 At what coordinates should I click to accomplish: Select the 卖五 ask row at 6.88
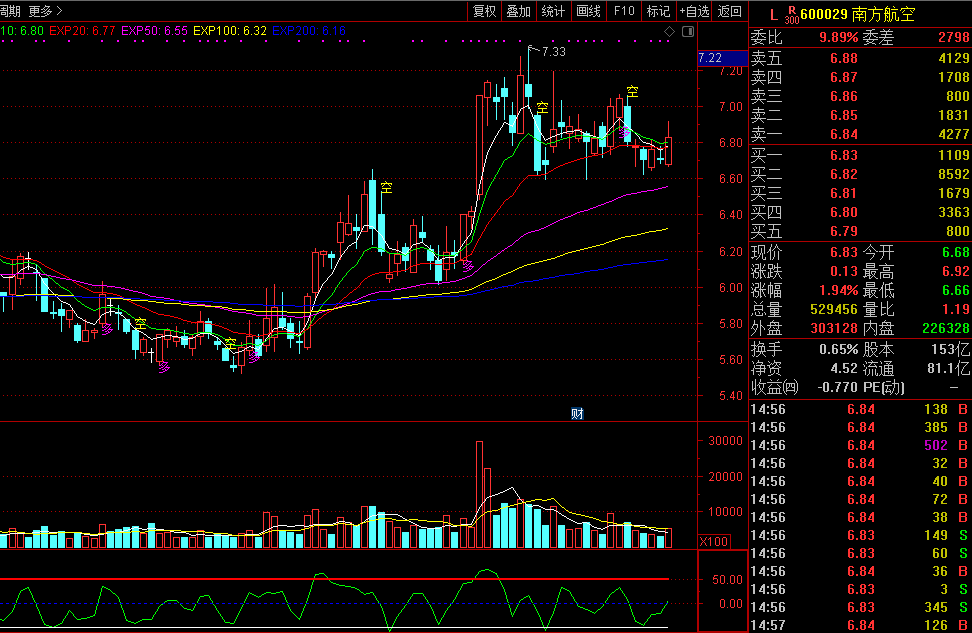click(860, 58)
